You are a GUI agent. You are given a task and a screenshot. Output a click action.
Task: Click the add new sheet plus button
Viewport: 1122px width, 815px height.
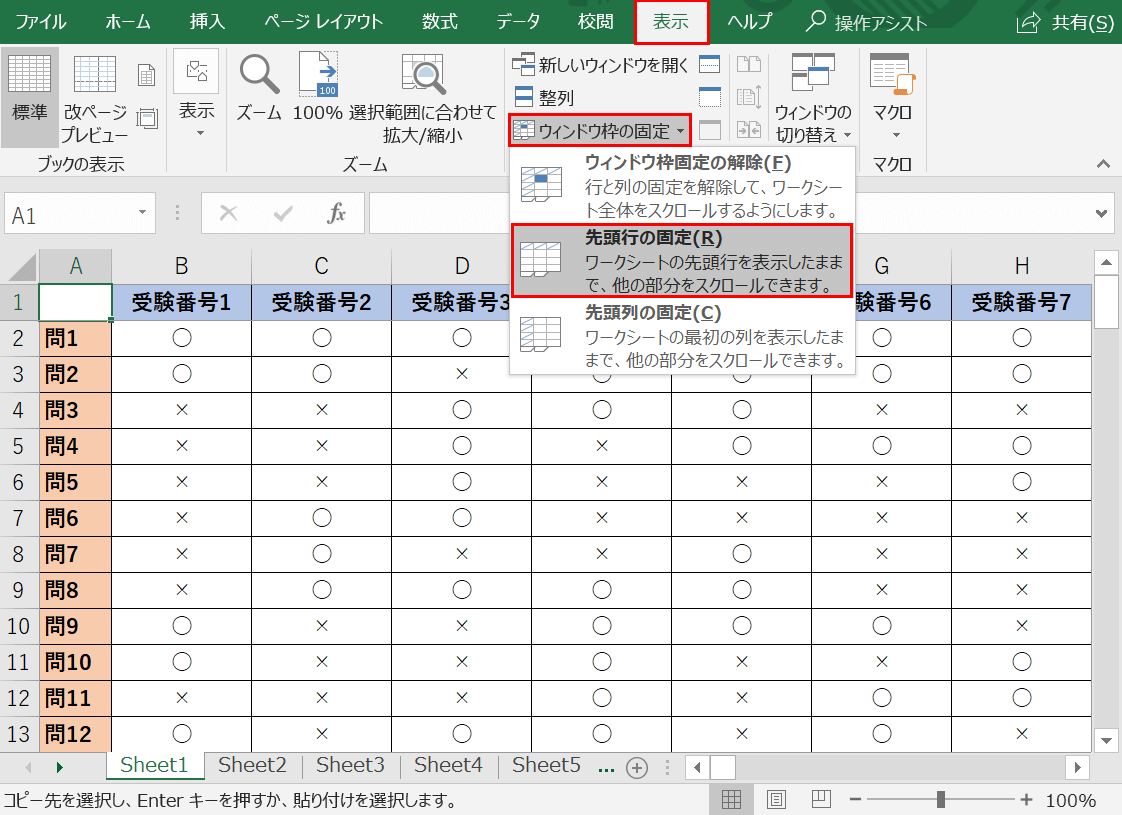point(636,767)
